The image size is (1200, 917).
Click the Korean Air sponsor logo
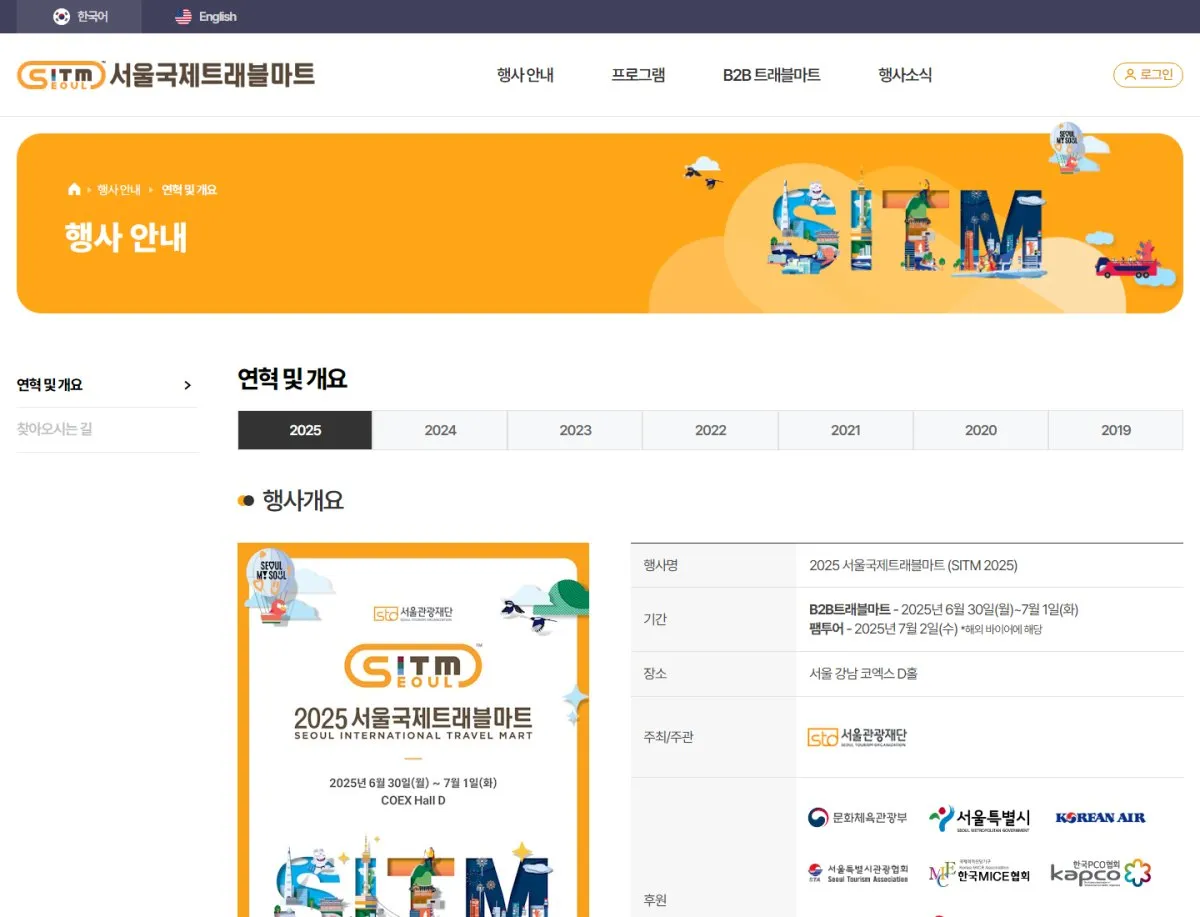1100,817
